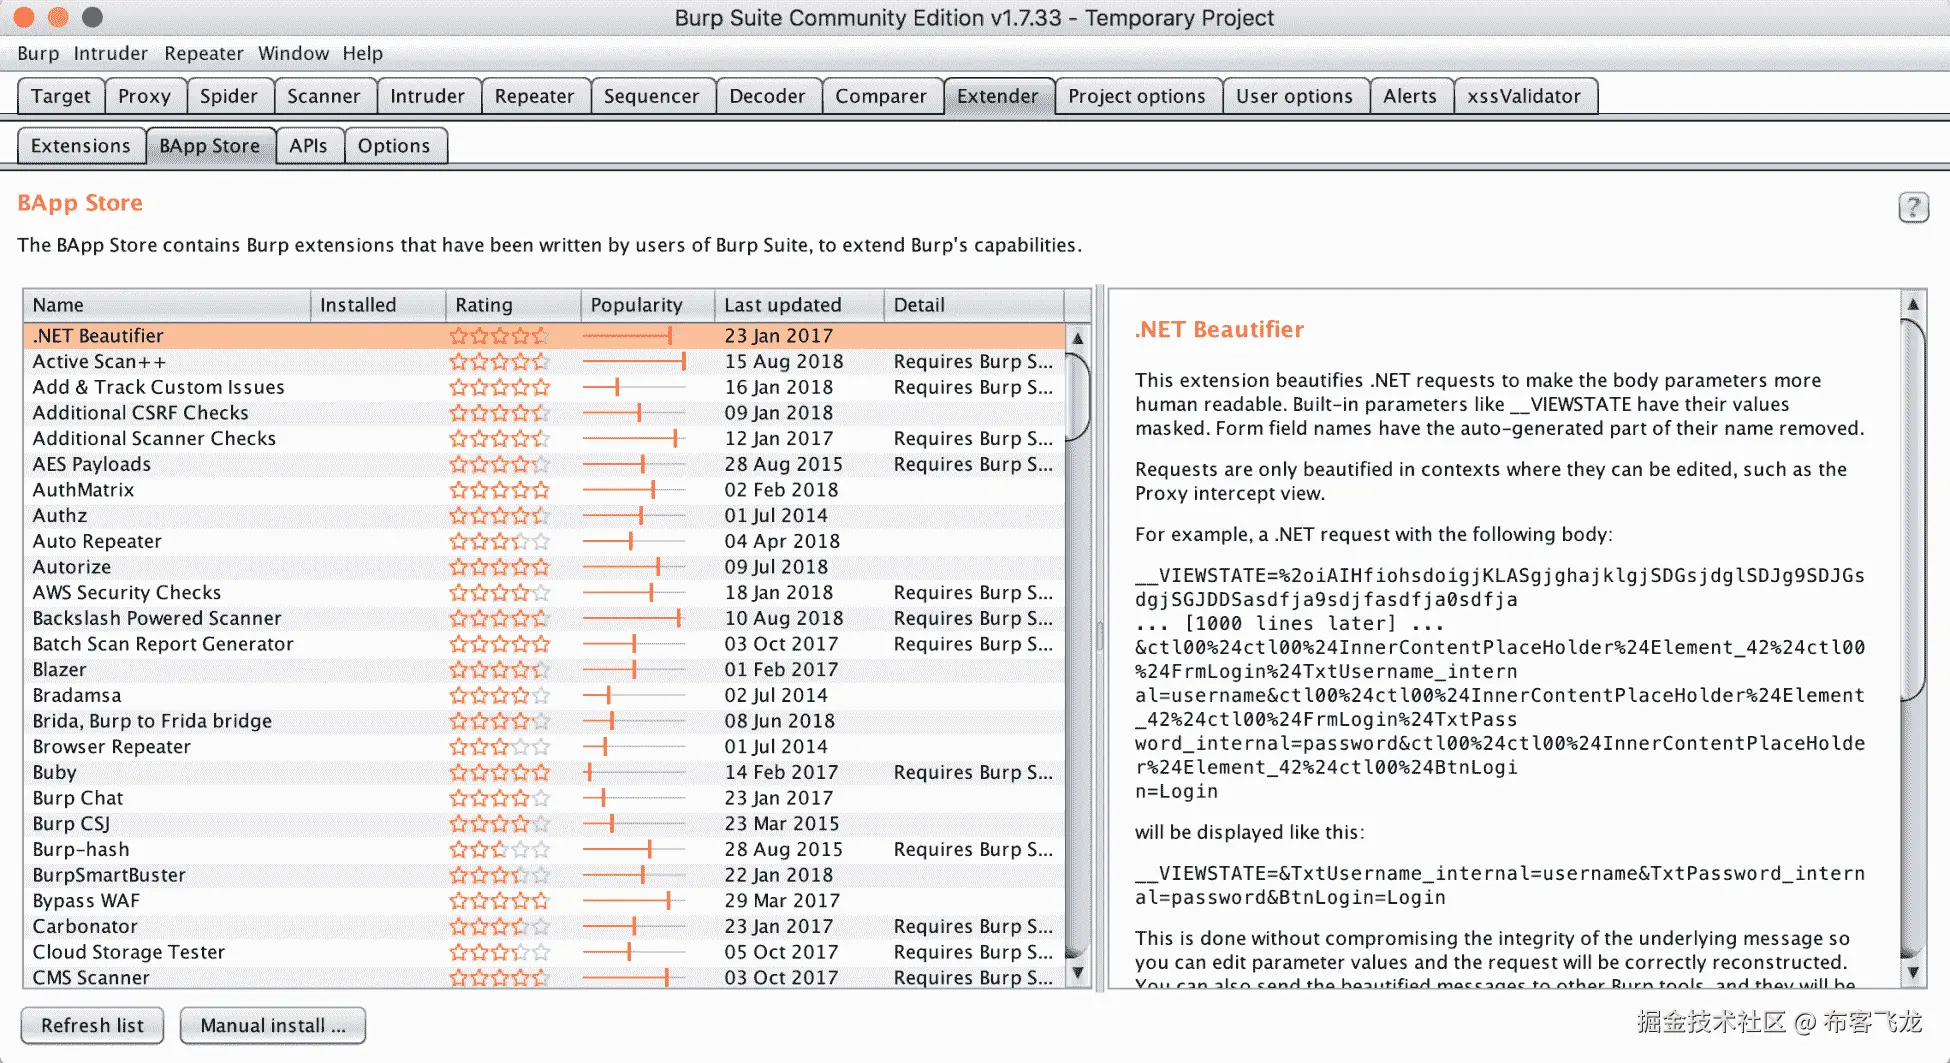The width and height of the screenshot is (1950, 1063).
Task: Click the popularity bar for Buby
Action: (635, 773)
